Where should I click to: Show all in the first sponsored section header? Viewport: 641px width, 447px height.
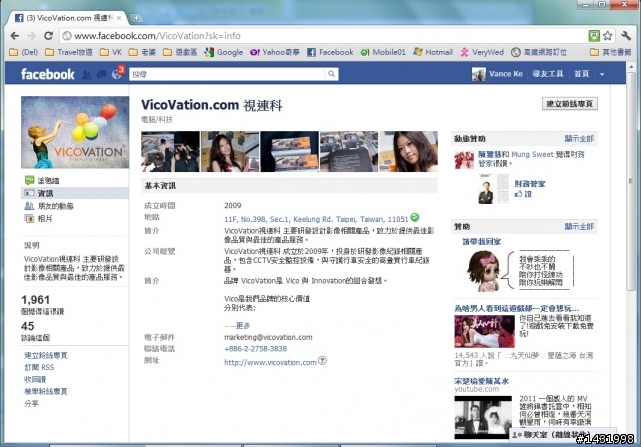pos(579,139)
